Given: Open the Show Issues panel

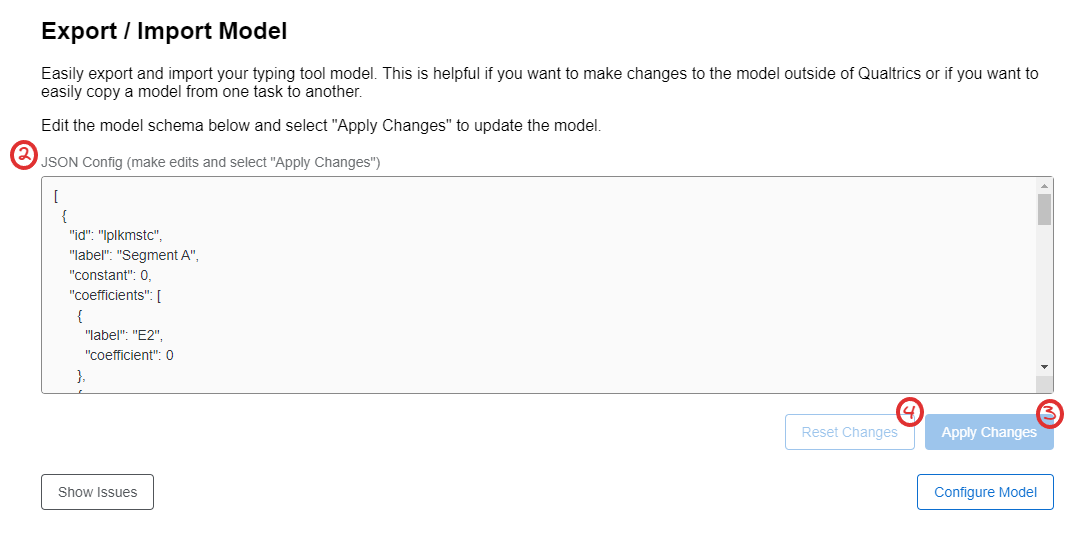Looking at the screenshot, I should 97,492.
